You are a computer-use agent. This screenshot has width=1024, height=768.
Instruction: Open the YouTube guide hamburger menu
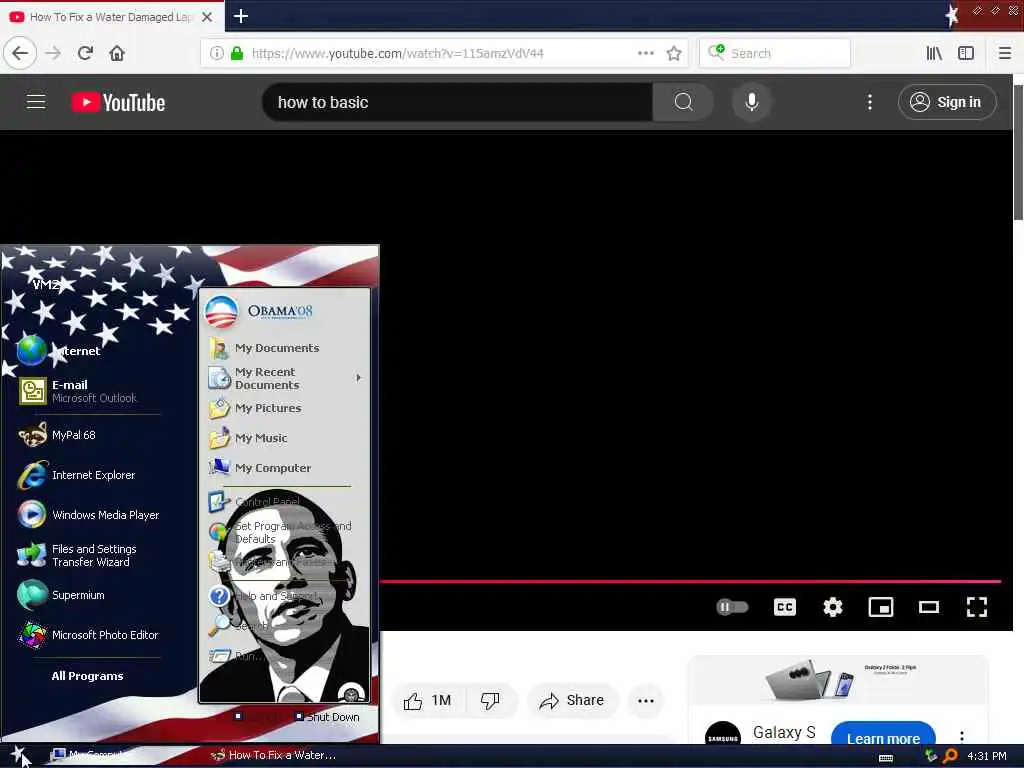pos(36,102)
